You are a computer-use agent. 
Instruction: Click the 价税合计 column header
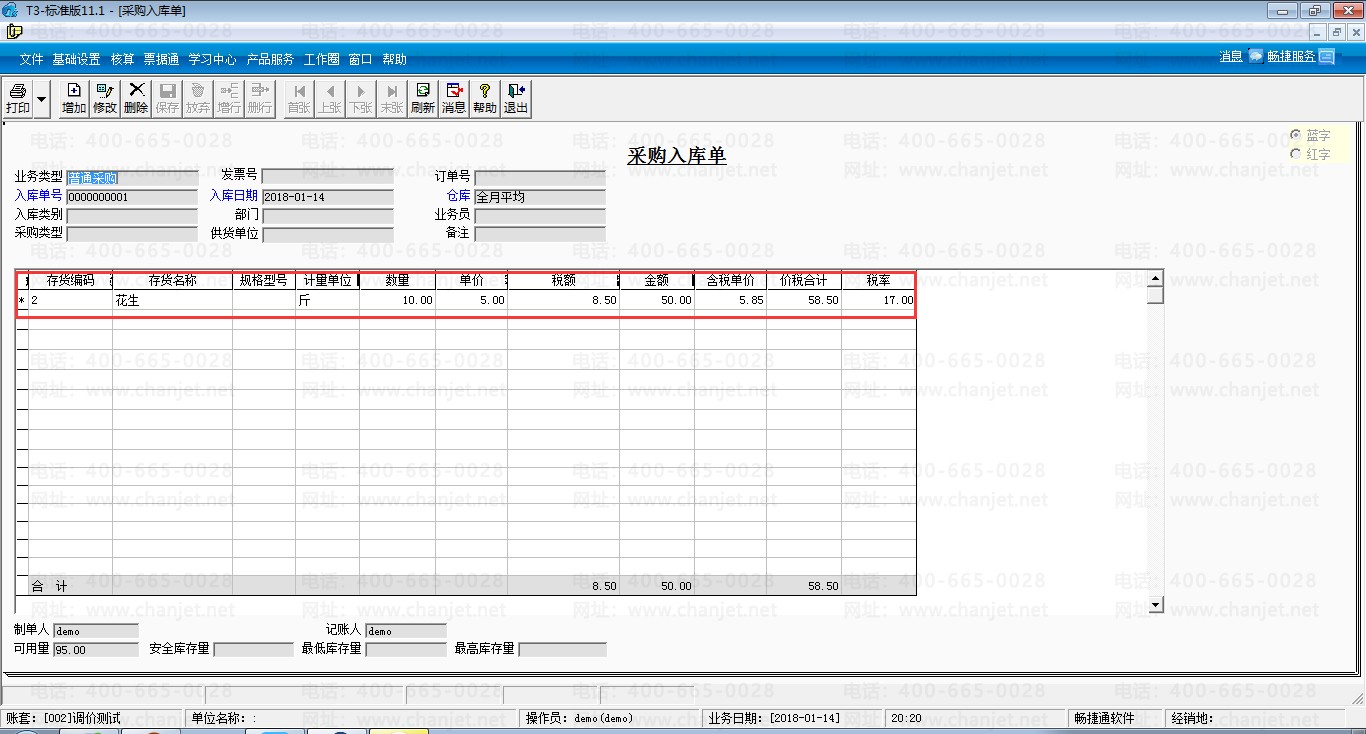pyautogui.click(x=804, y=281)
